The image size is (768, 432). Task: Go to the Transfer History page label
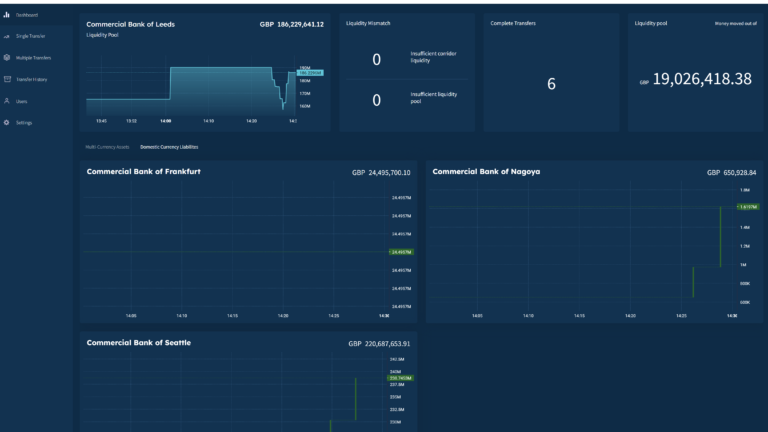pyautogui.click(x=32, y=79)
